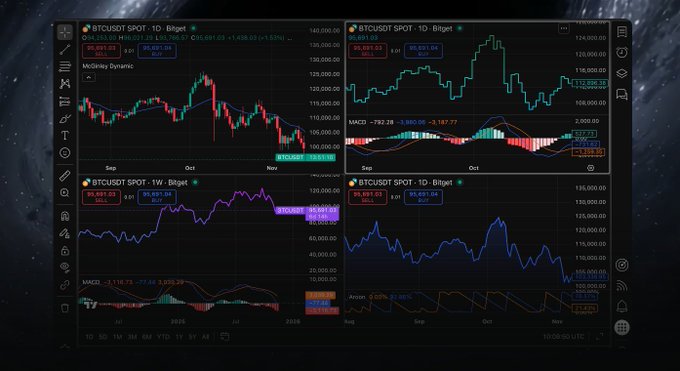Screen dimensions: 680x371
Task: Click the 112,896.38 price label
Action: pos(590,83)
